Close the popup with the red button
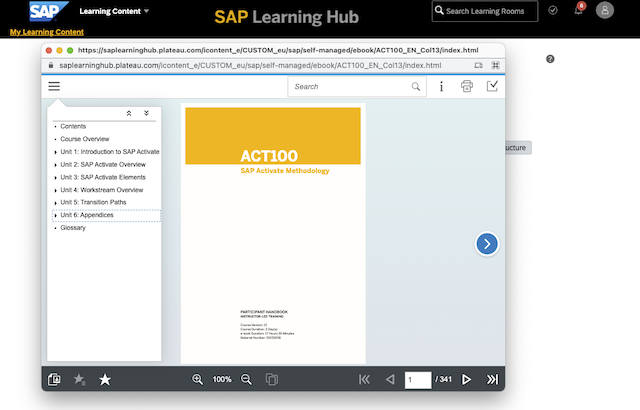 49,50
